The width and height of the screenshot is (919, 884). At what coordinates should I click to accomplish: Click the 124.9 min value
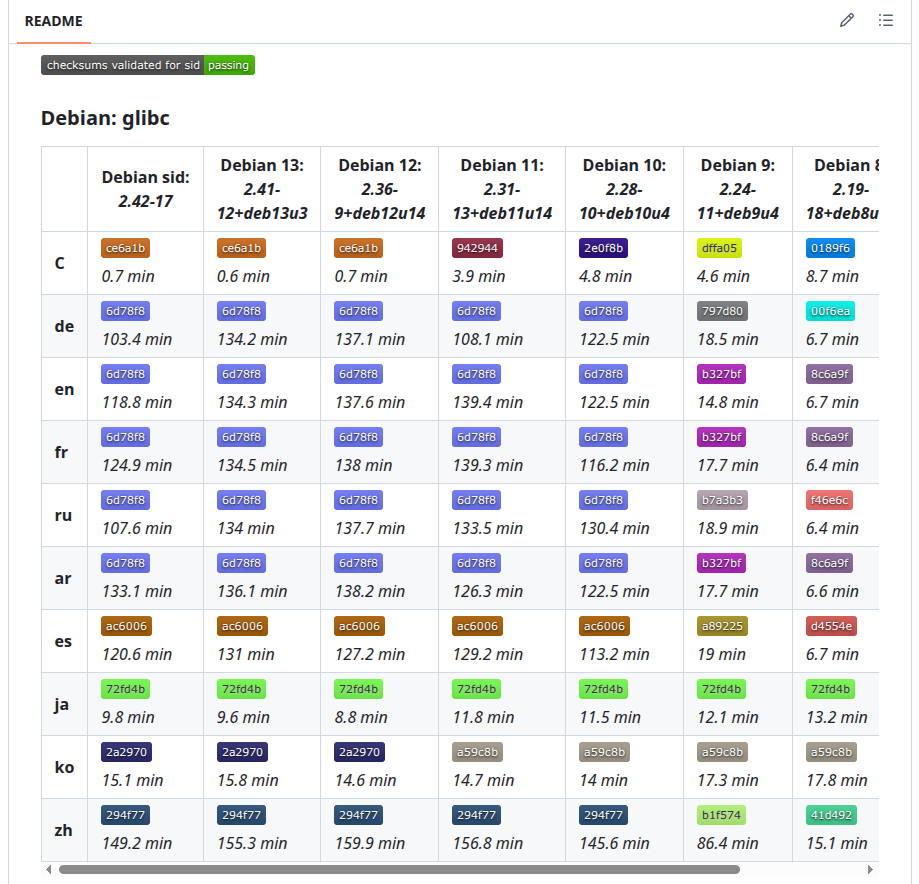pyautogui.click(x=137, y=465)
